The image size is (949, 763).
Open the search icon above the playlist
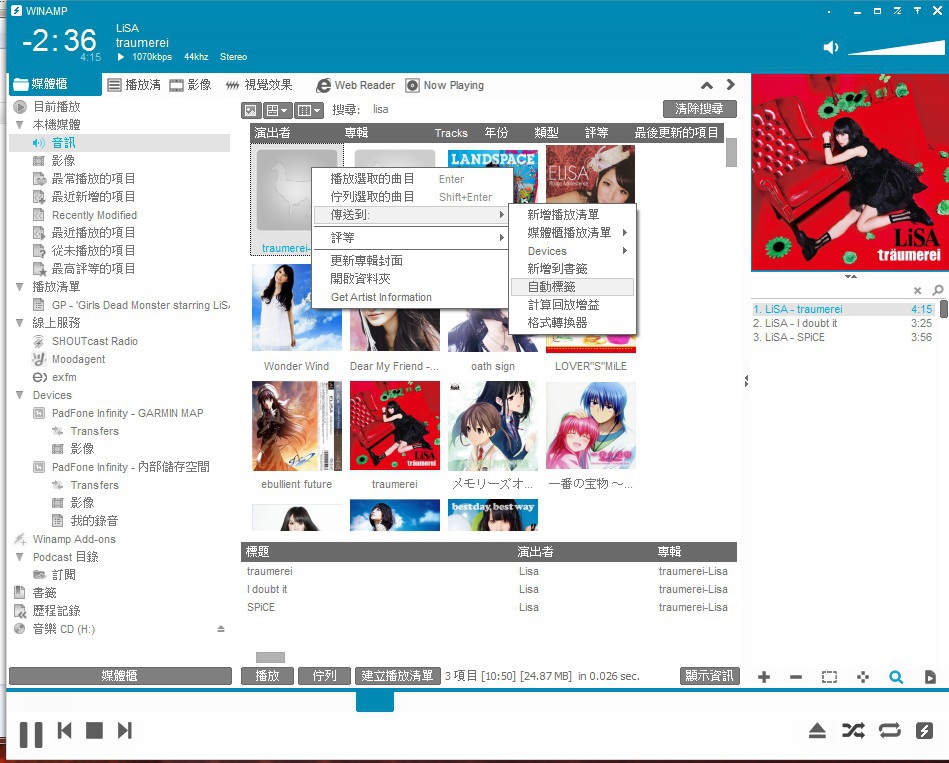coord(938,290)
